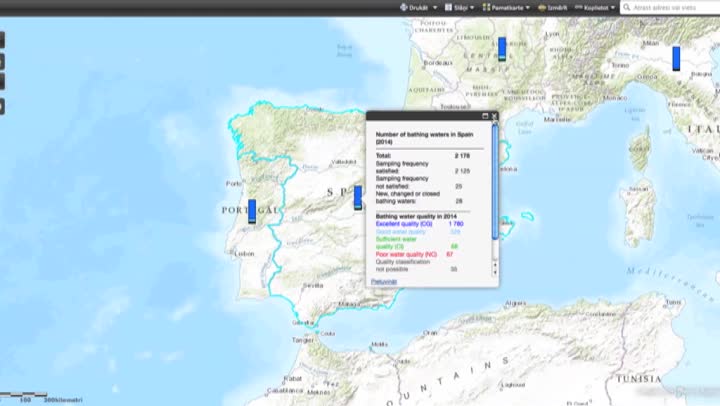Click the Portugal bathing water bar marker
The image size is (720, 406).
[x=252, y=211]
